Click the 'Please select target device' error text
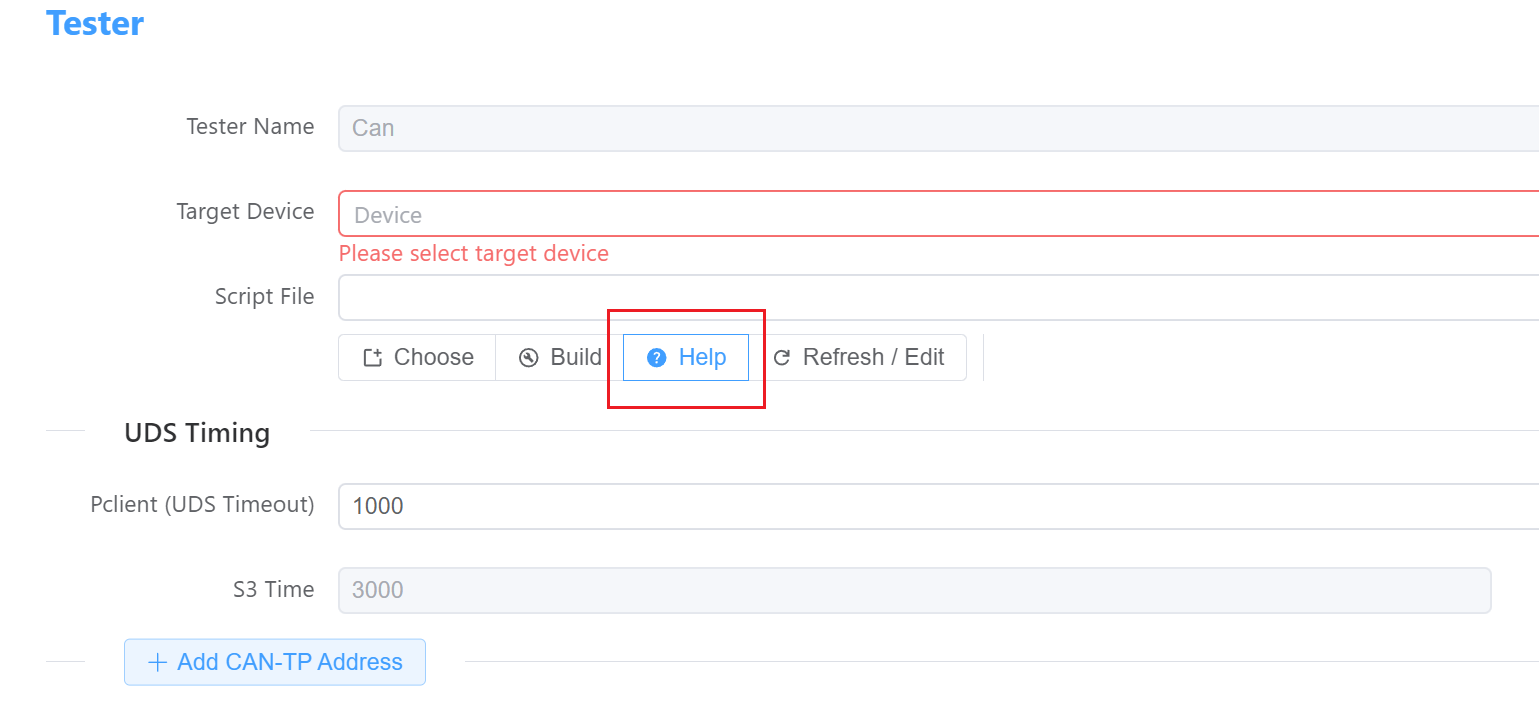This screenshot has width=1539, height=728. click(x=474, y=254)
